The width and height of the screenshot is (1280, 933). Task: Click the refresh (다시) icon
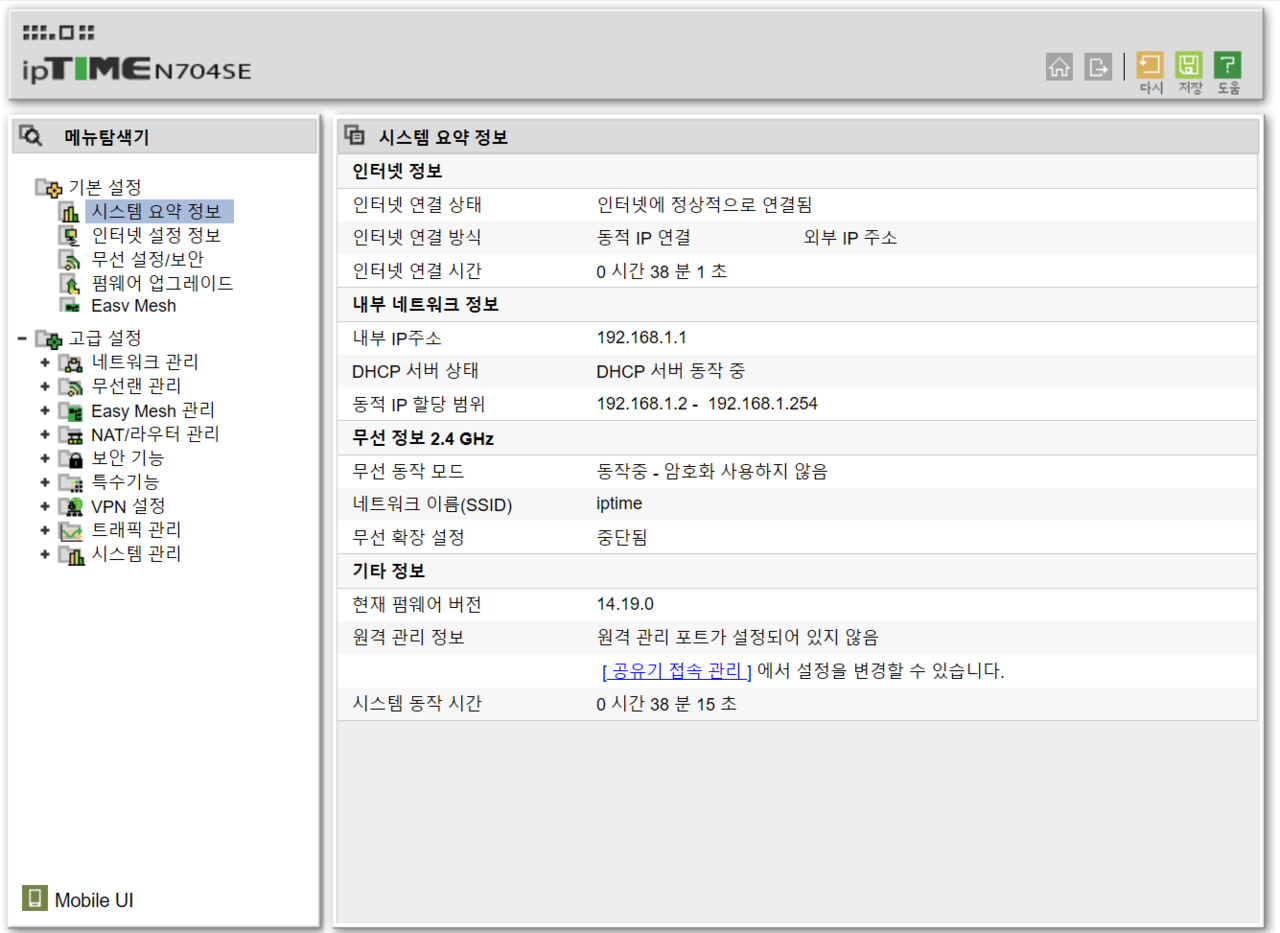coord(1150,67)
